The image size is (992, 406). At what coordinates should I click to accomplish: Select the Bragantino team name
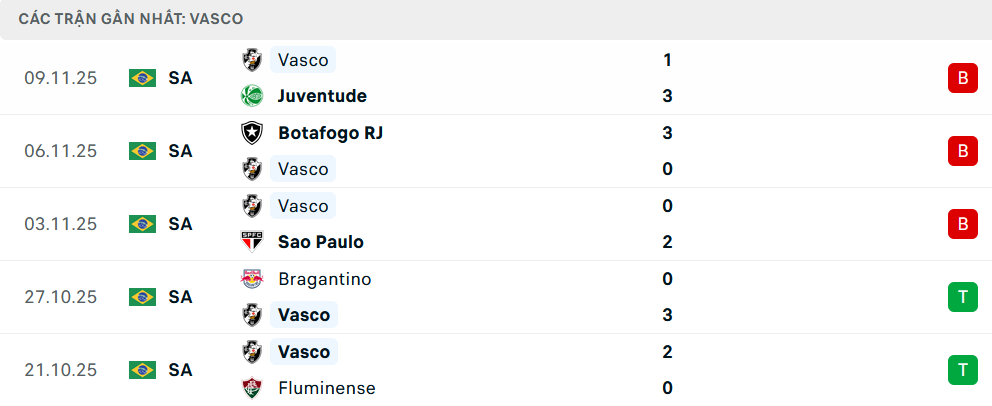[x=324, y=279]
